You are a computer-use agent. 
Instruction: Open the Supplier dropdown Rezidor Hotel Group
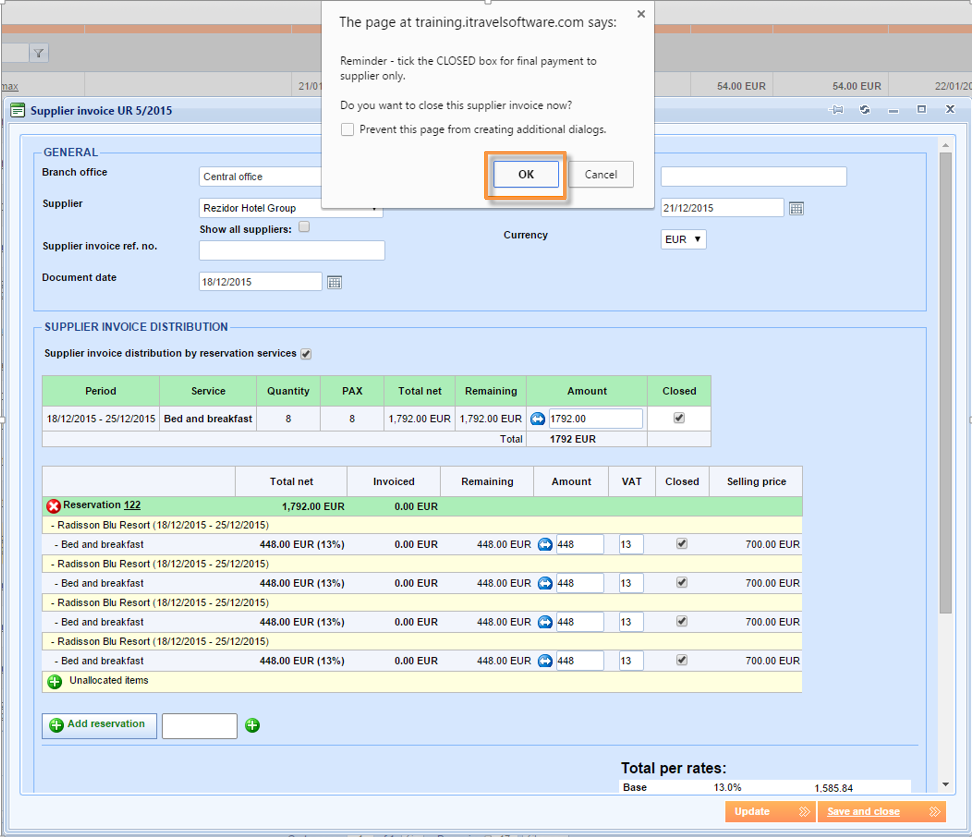(x=291, y=208)
